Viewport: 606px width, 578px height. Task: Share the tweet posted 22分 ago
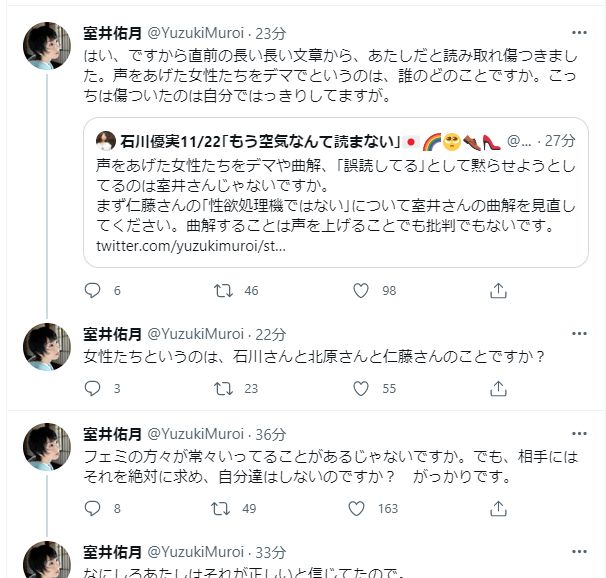coord(497,389)
